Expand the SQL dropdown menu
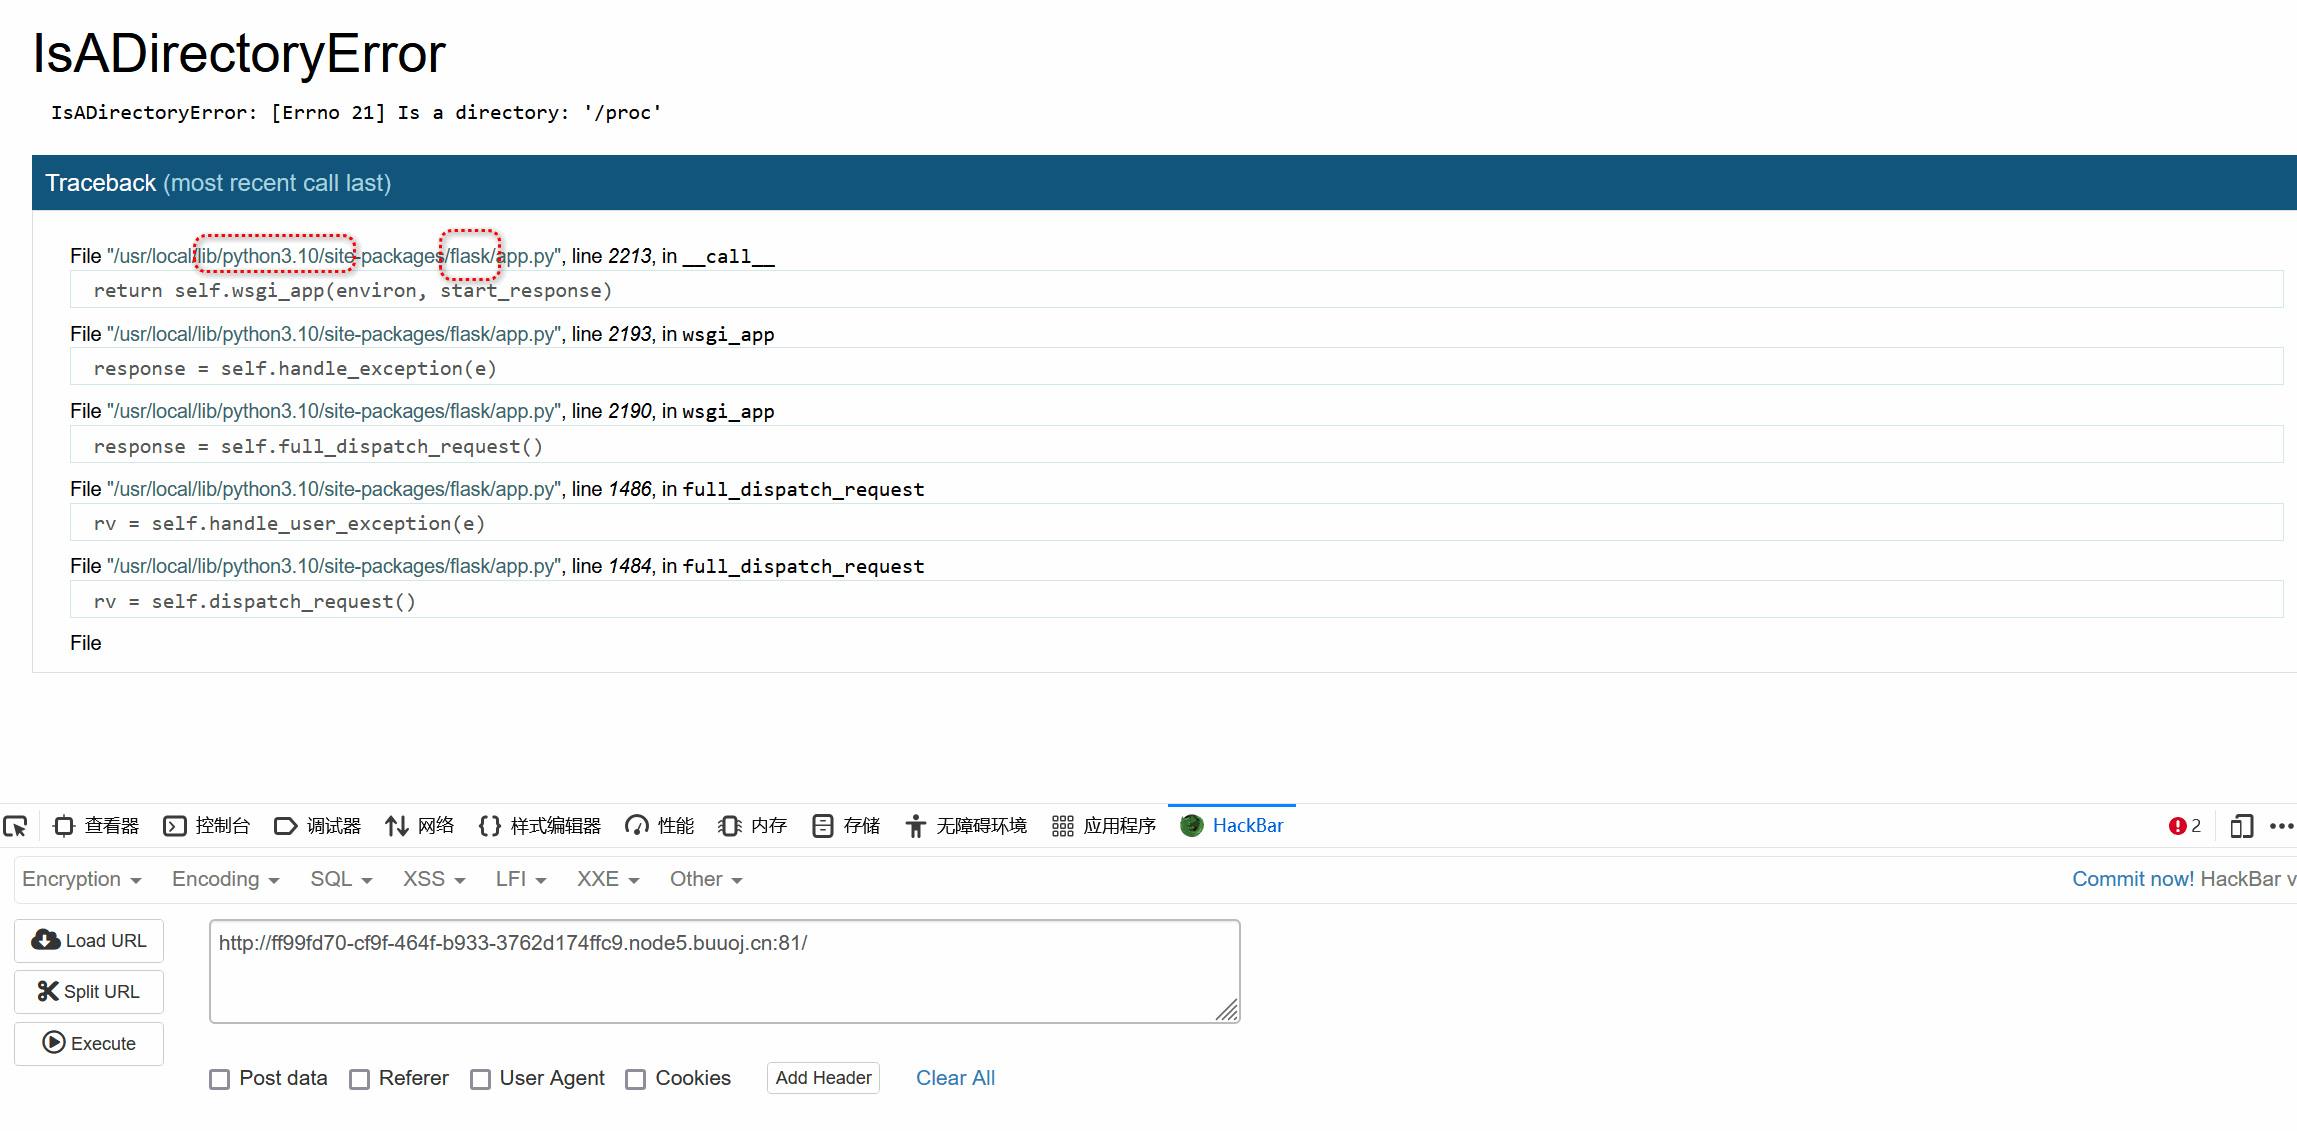This screenshot has height=1131, width=2297. [x=341, y=879]
